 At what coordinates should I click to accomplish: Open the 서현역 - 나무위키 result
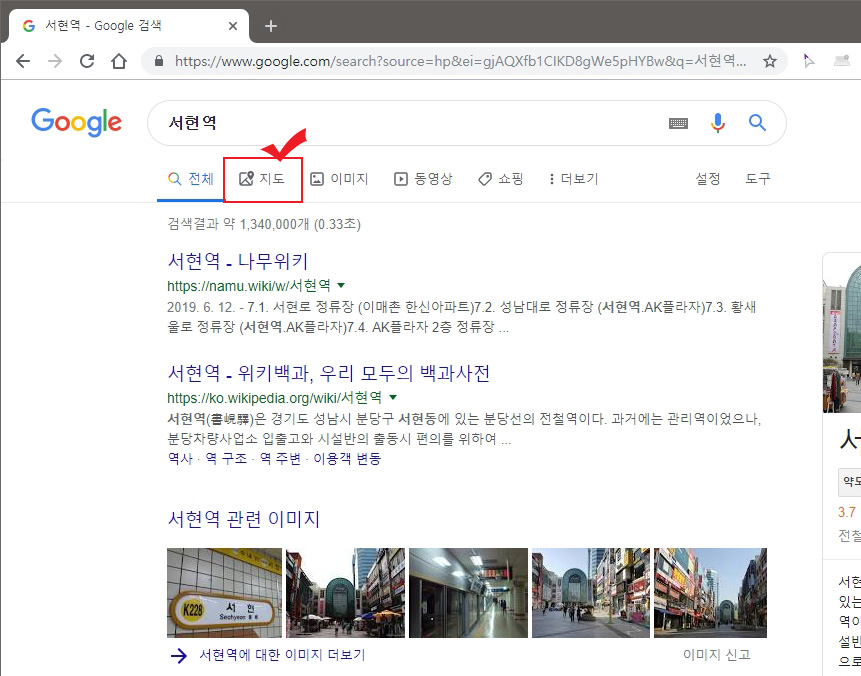point(238,261)
